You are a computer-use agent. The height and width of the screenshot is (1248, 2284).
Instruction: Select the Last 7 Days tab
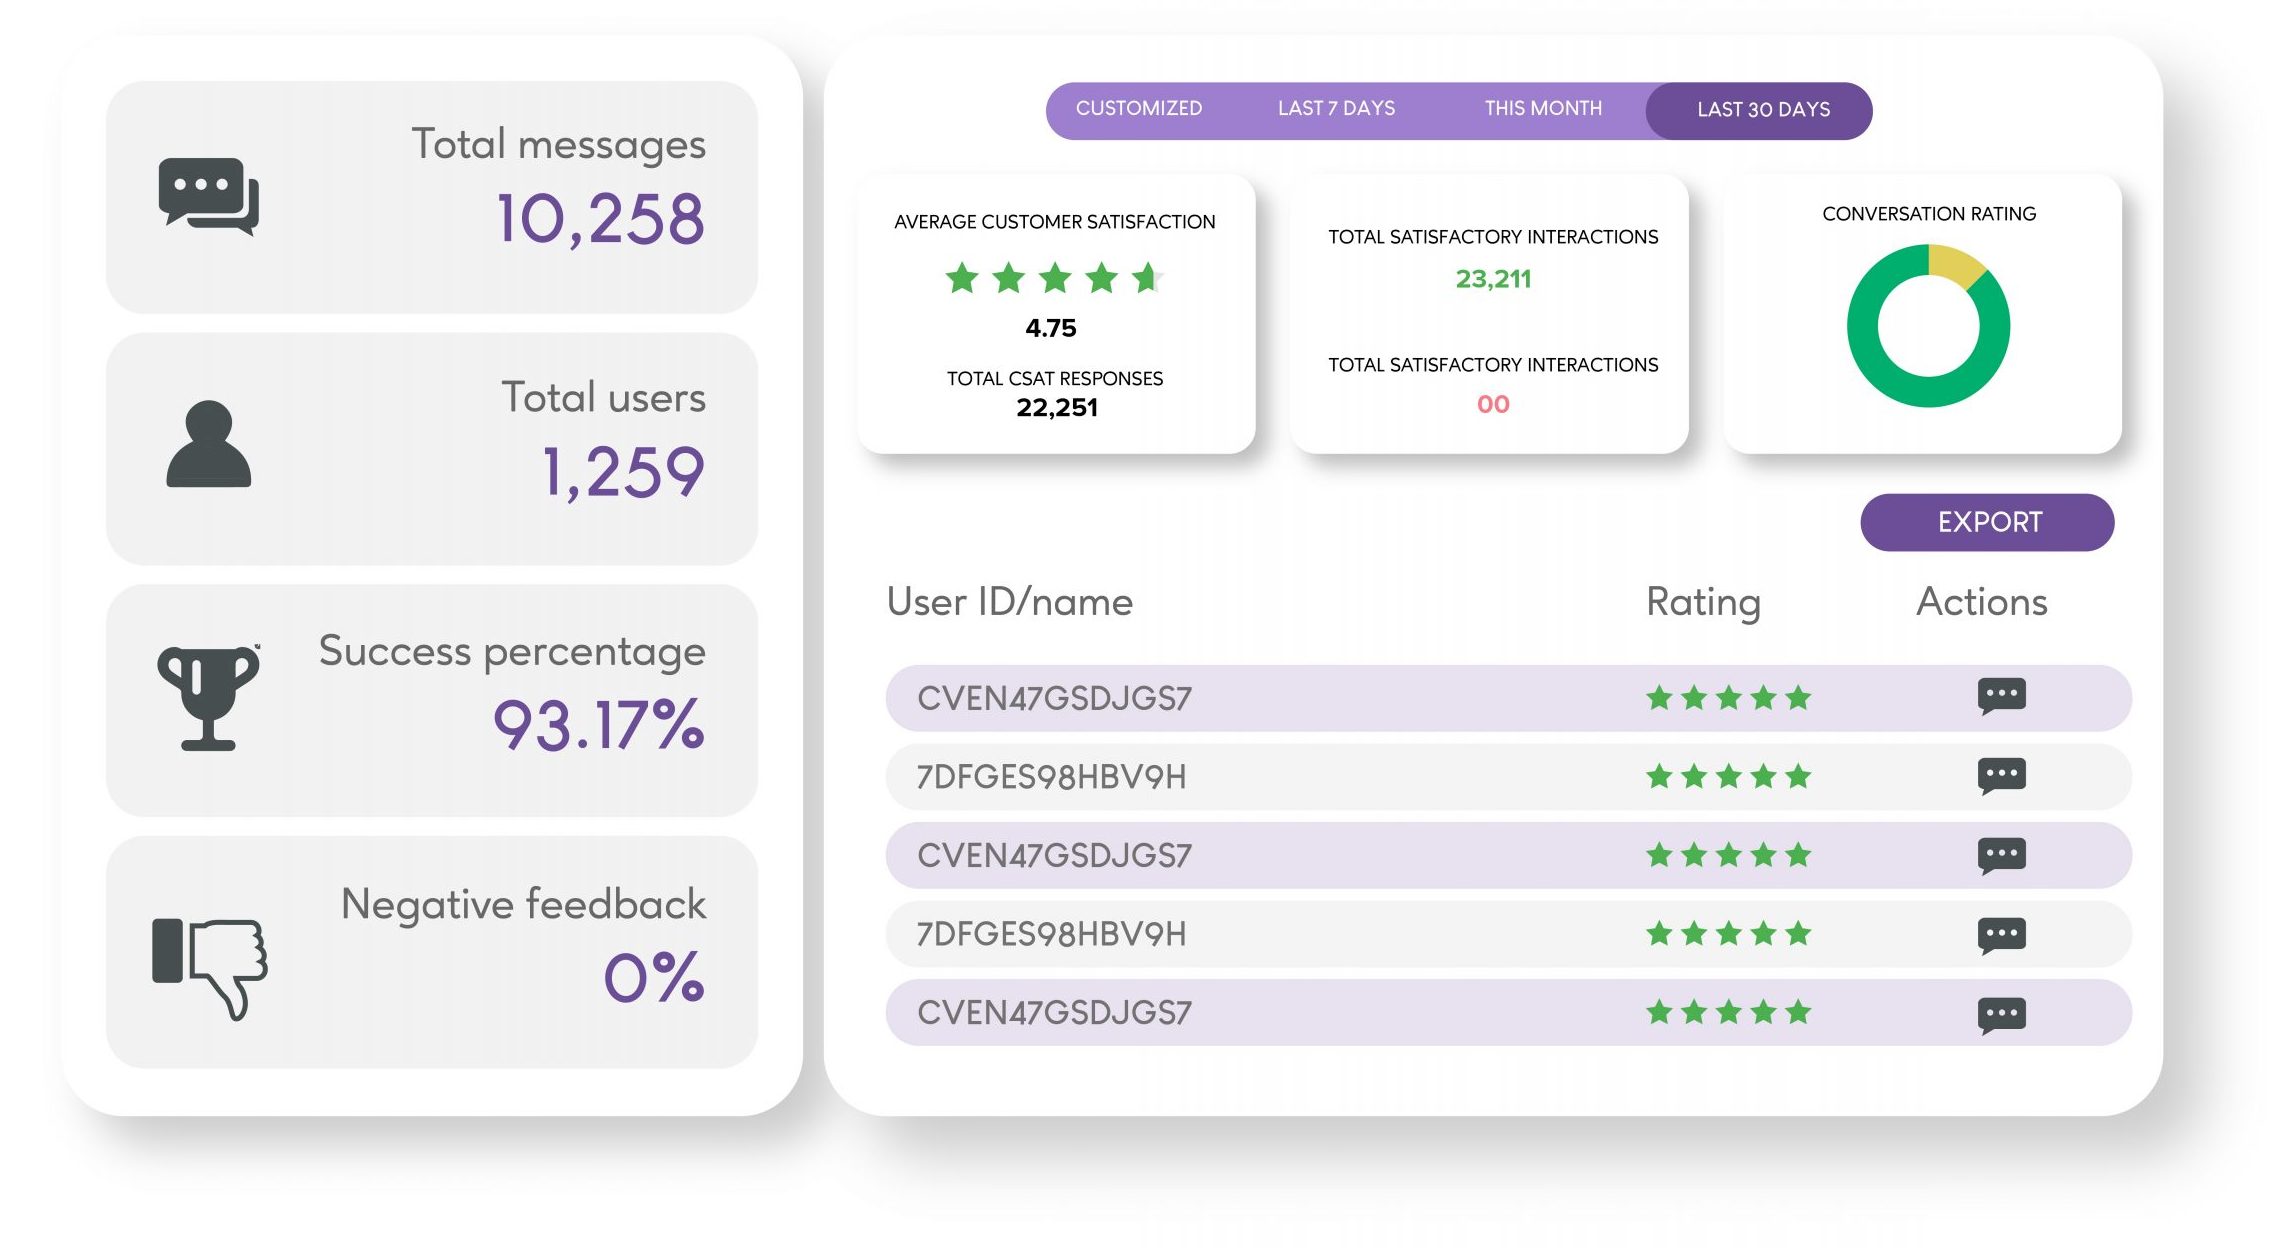(x=1336, y=108)
